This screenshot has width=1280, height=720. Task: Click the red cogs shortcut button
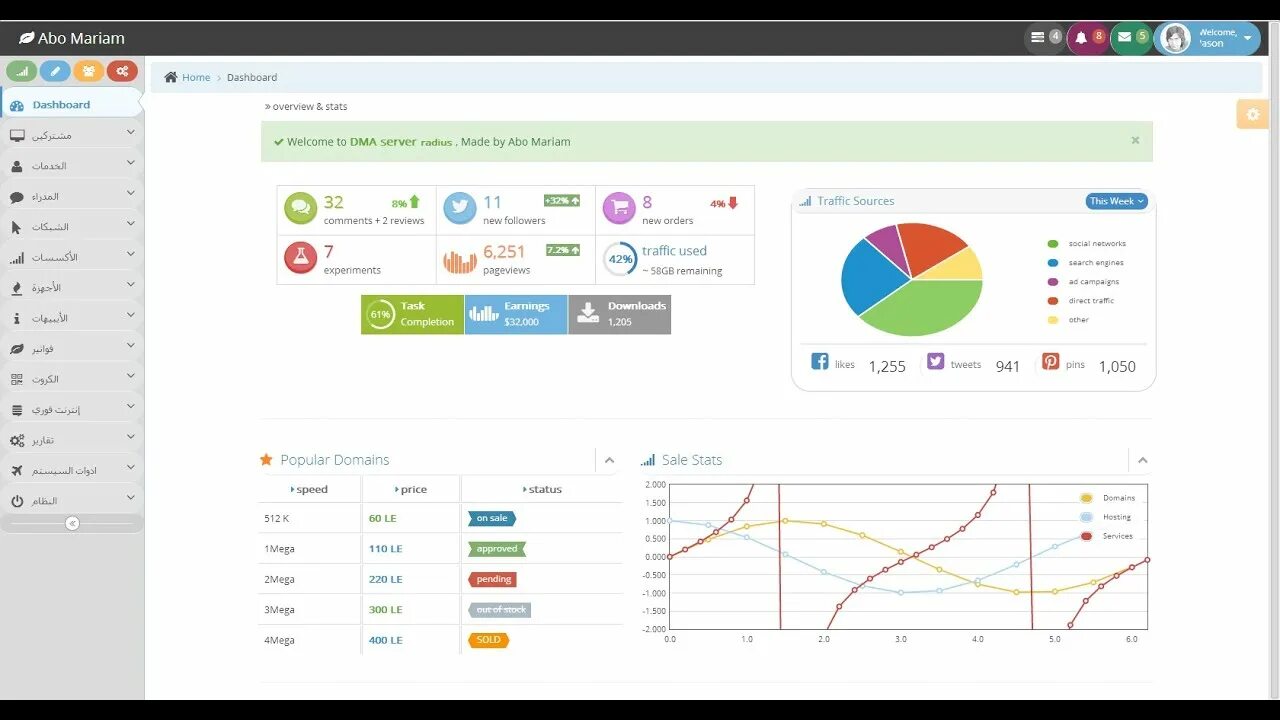pos(122,71)
